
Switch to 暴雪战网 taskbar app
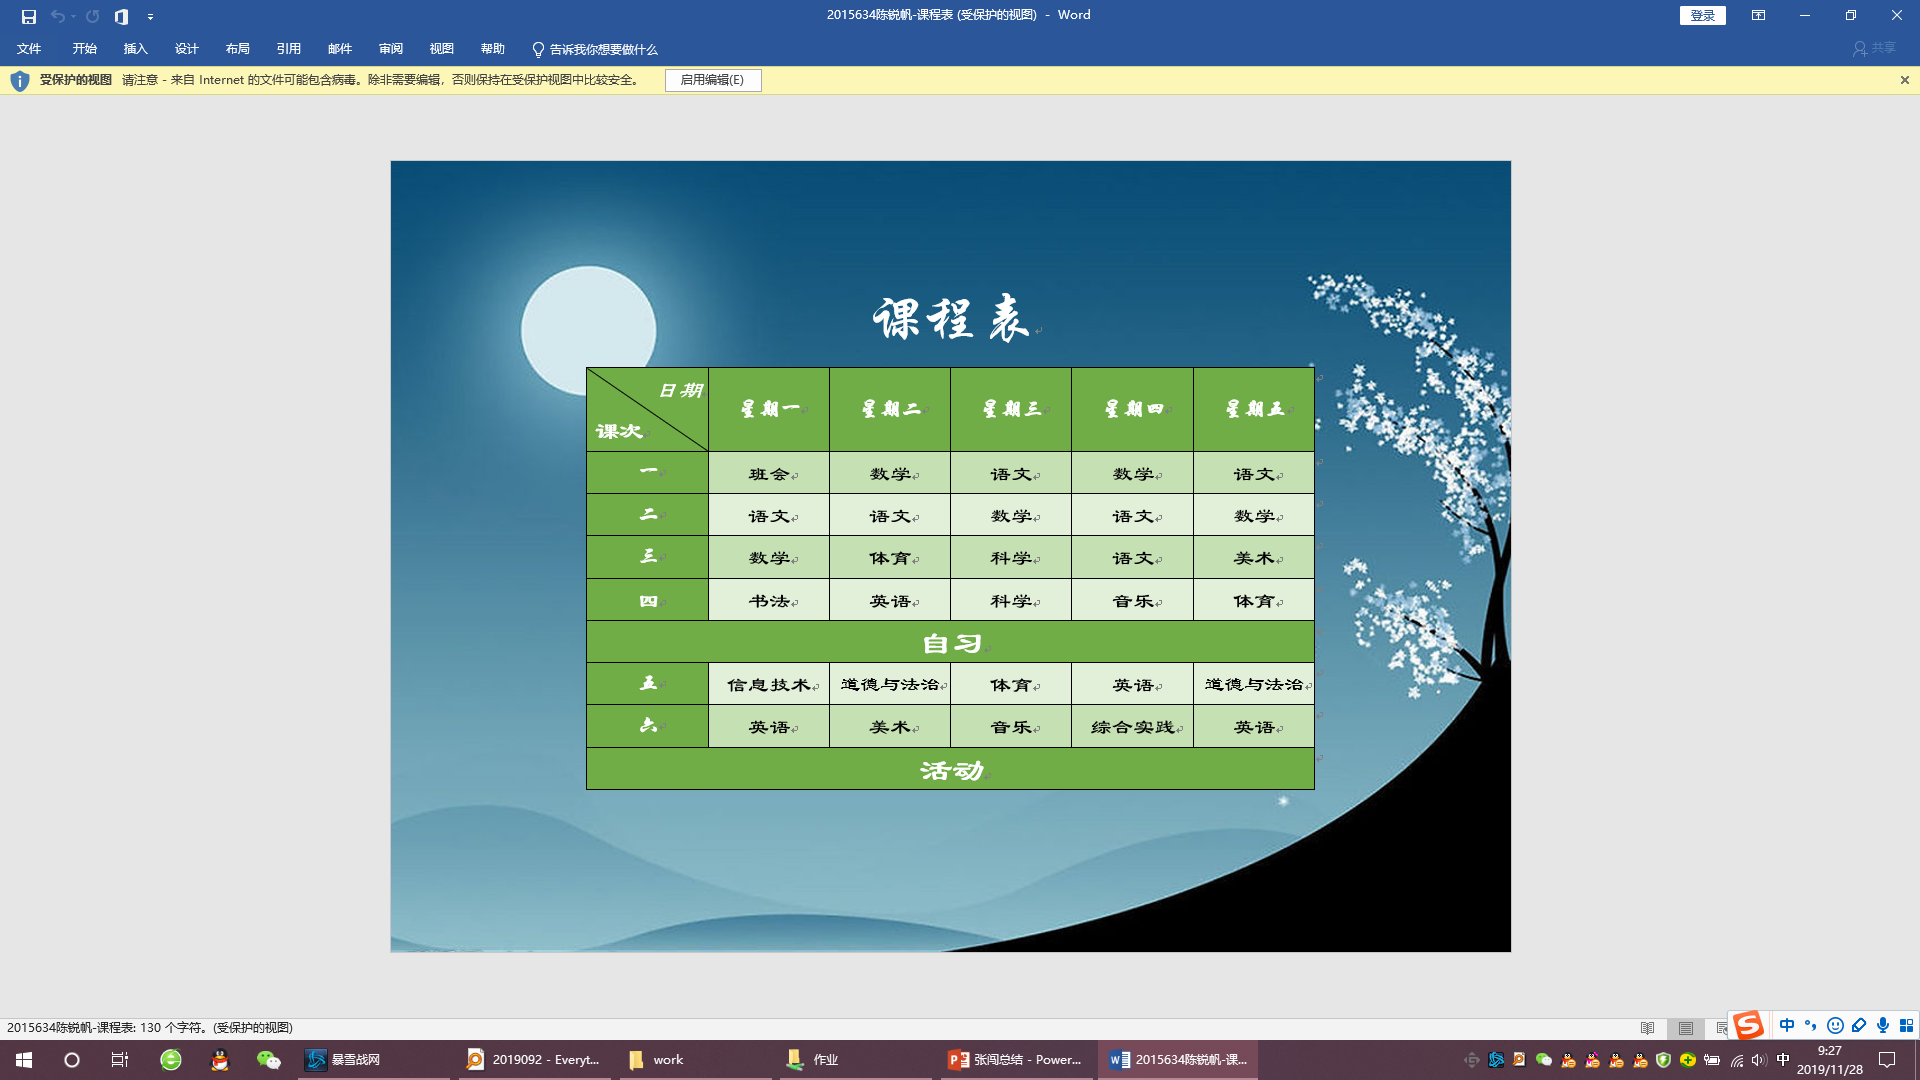point(374,1059)
